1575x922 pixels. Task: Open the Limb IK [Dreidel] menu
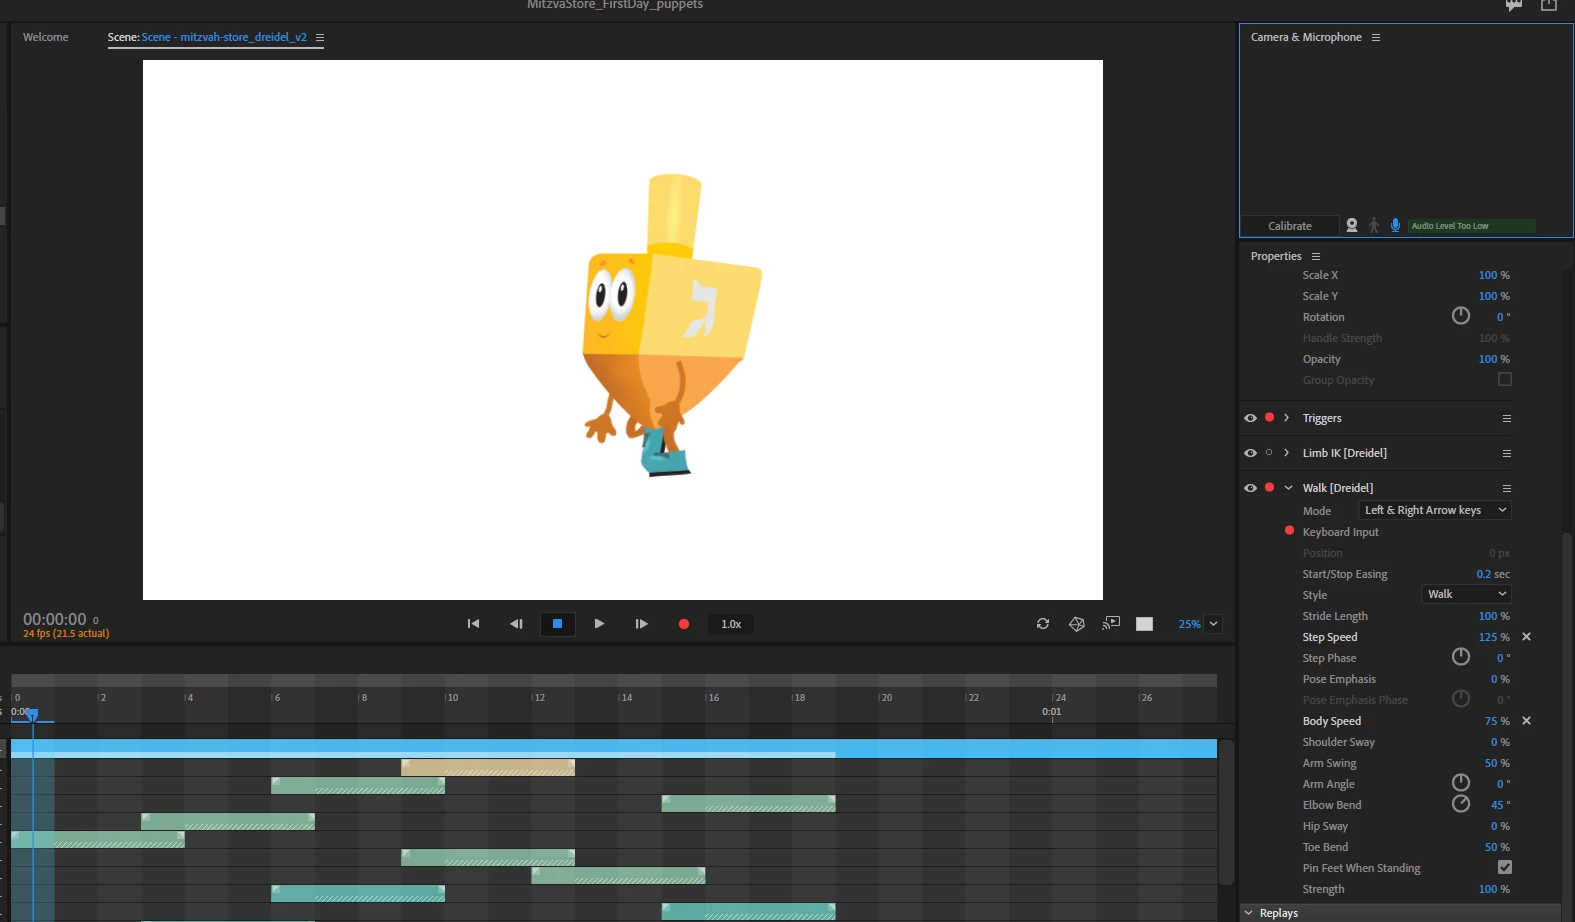click(x=1507, y=454)
